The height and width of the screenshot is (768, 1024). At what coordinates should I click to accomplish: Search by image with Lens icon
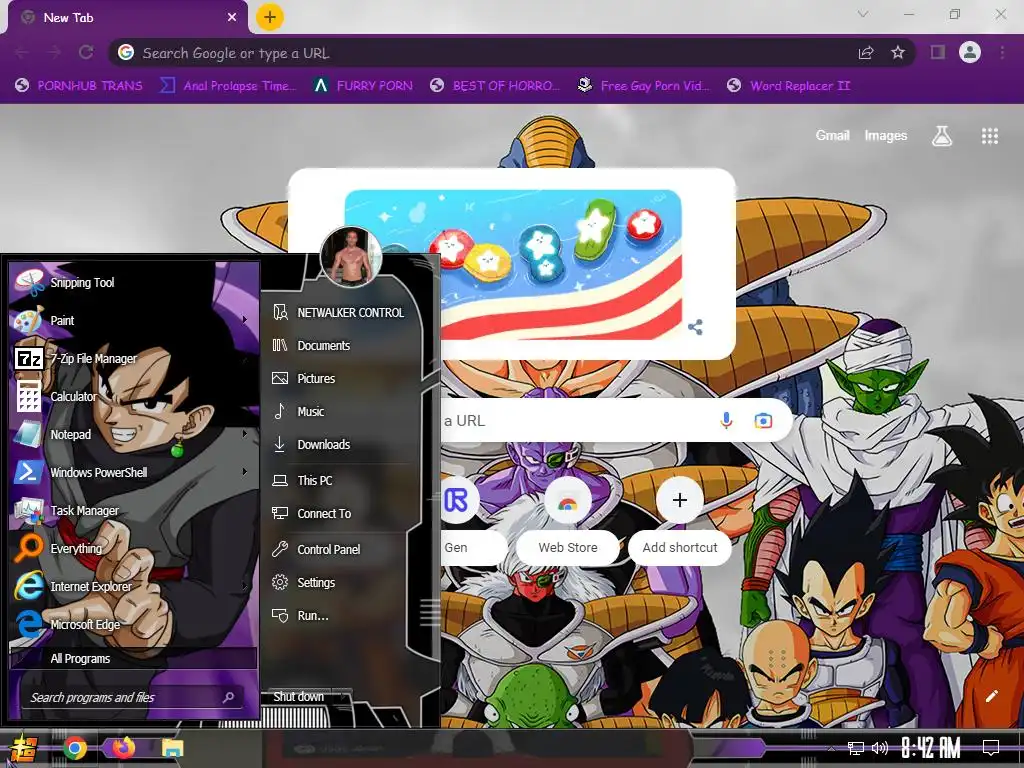763,421
